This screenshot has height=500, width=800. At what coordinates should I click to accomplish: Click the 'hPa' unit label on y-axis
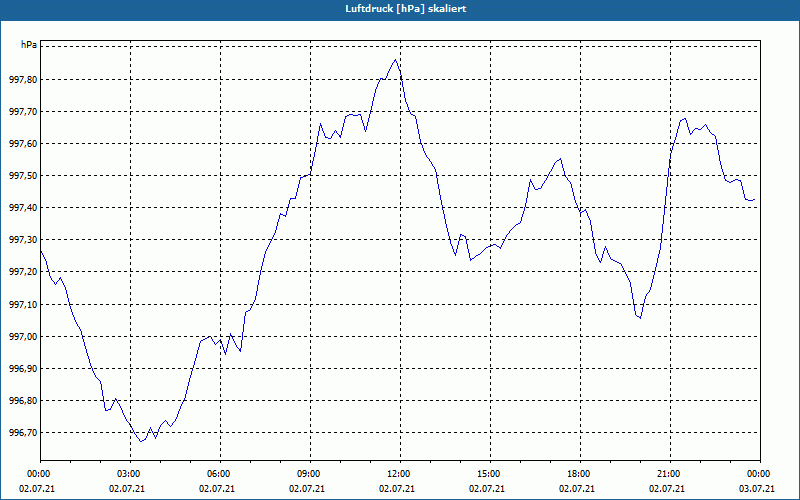(29, 45)
